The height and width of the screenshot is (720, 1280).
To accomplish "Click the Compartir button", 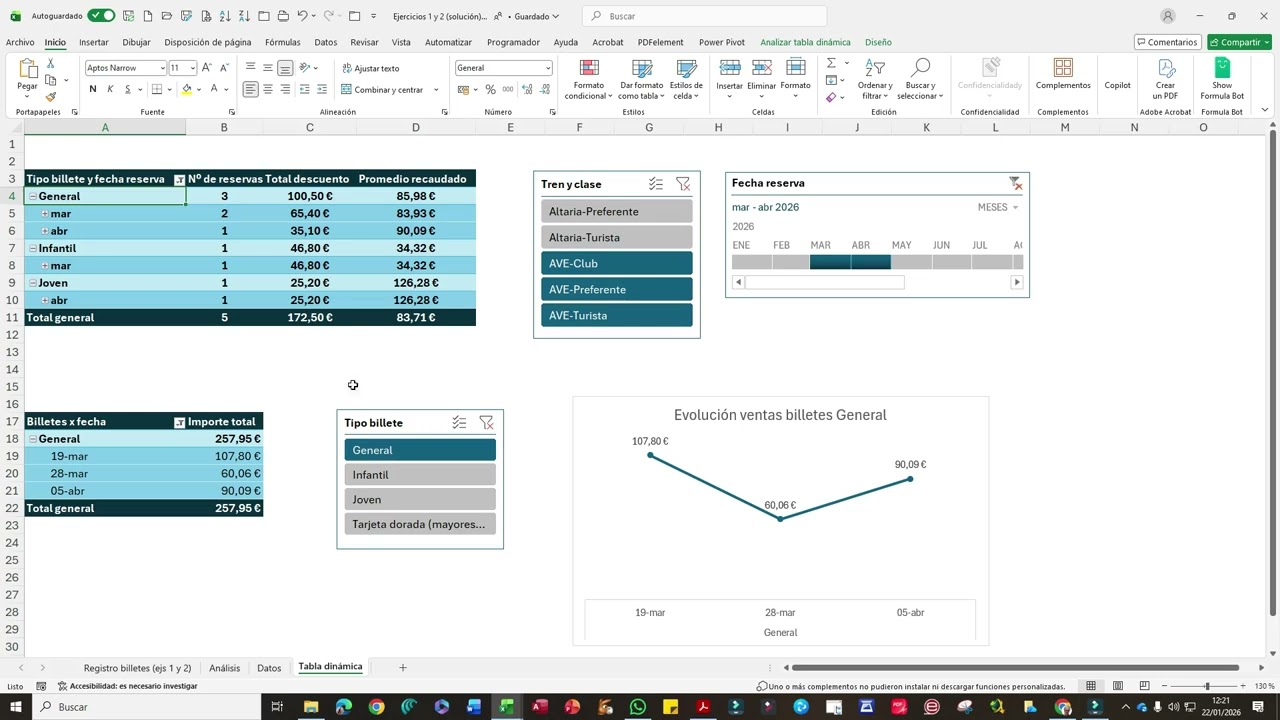I will (1239, 42).
